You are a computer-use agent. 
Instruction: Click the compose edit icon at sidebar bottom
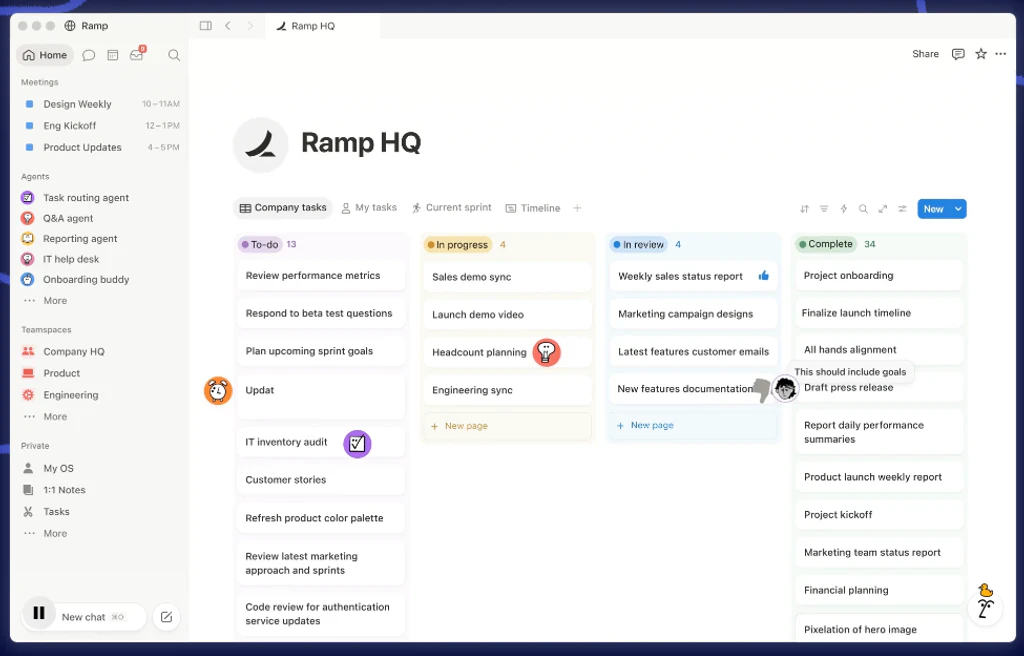(x=167, y=617)
